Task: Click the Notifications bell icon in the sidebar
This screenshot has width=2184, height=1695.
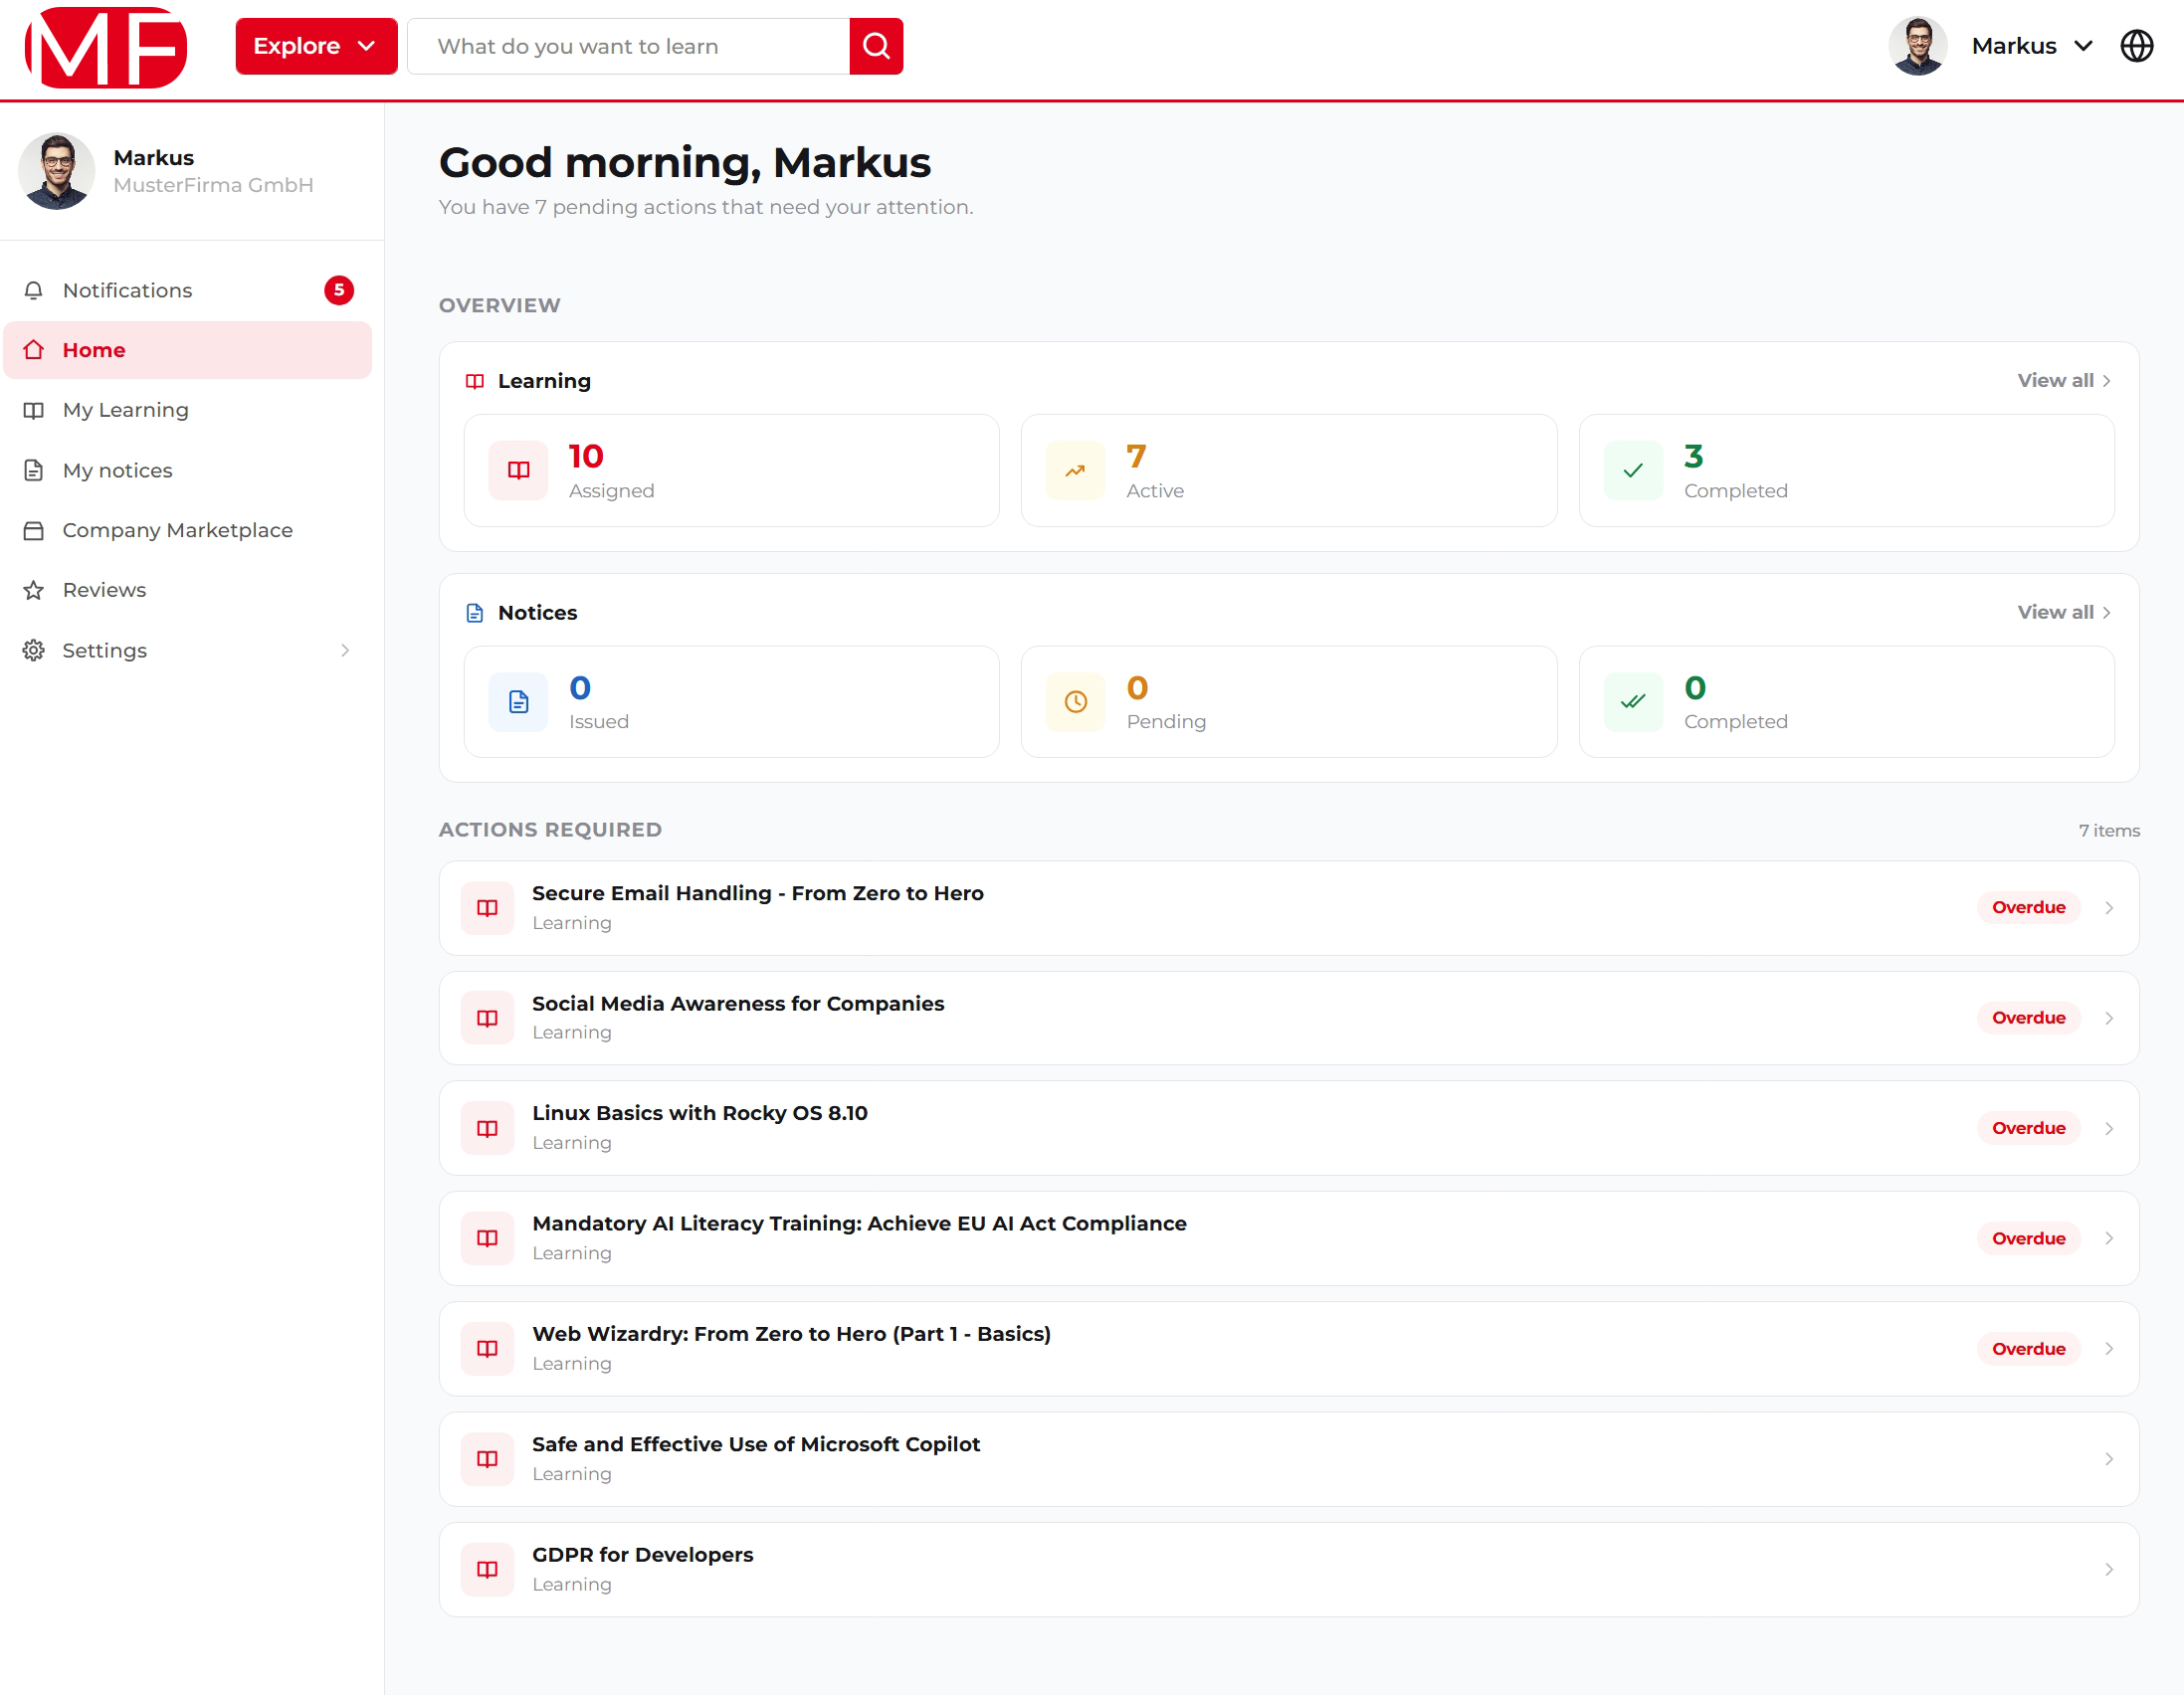Action: coord(34,290)
